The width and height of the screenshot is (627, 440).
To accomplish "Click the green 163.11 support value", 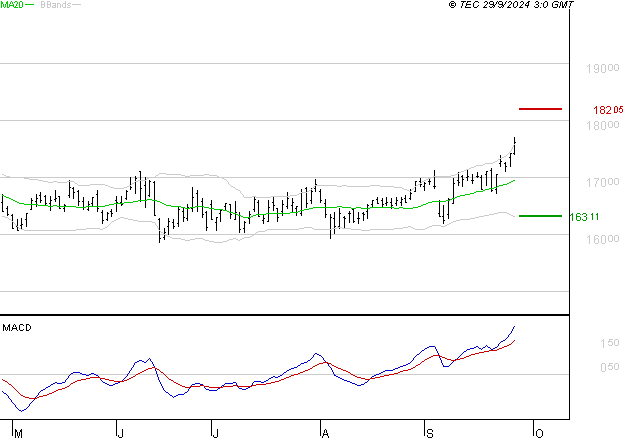I will pos(584,217).
